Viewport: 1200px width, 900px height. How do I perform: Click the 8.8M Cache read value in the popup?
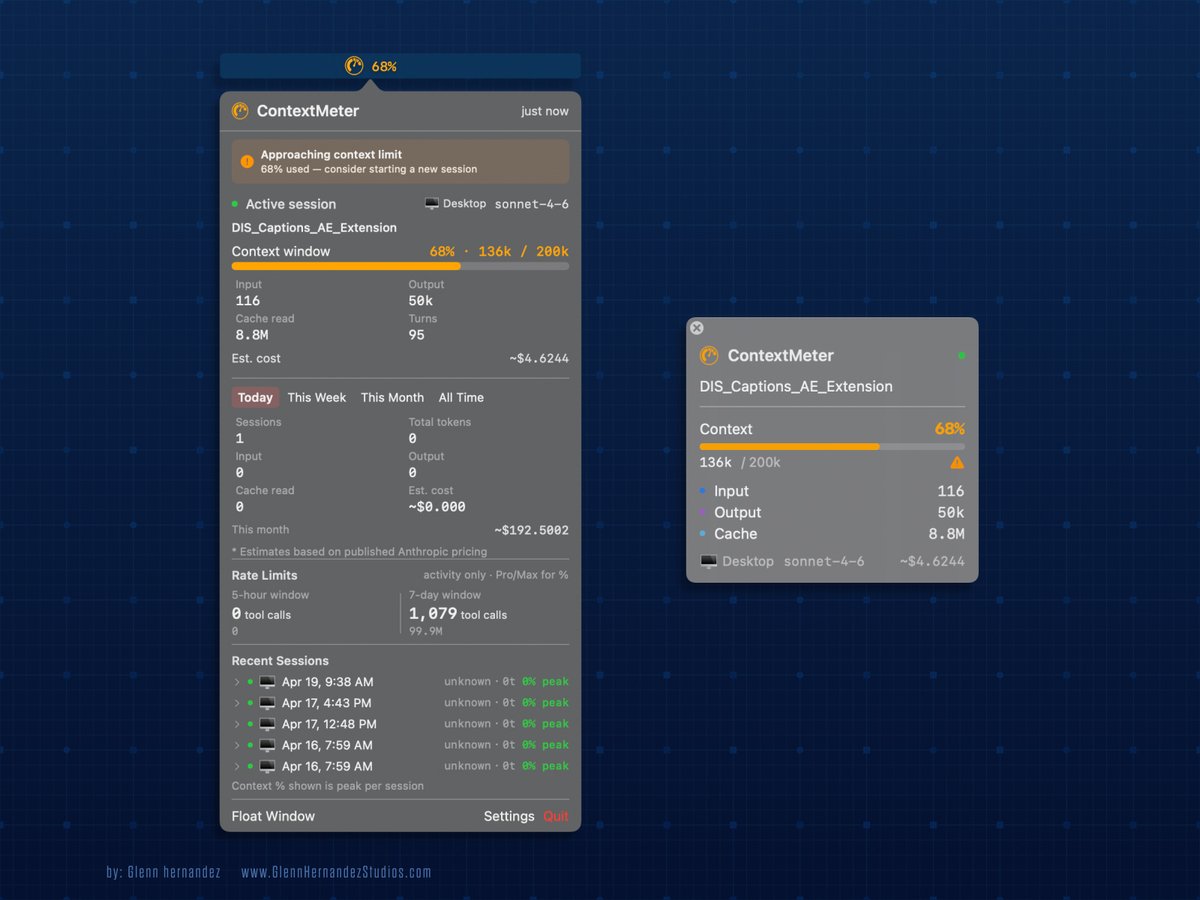(x=251, y=335)
